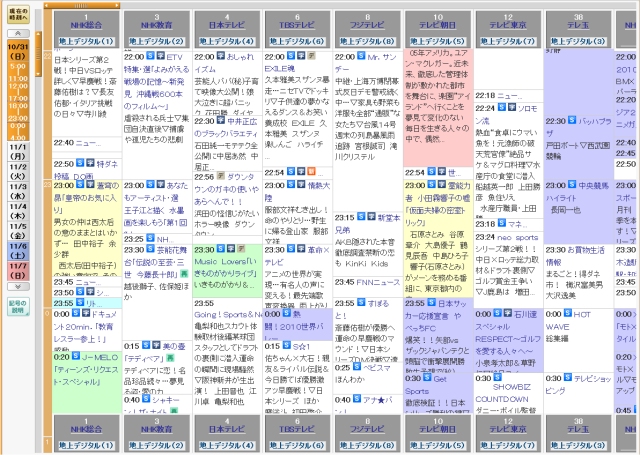This screenshot has width=640, height=455.
Task: Select the 10/31 (日) date in sidebar
Action: point(18,51)
